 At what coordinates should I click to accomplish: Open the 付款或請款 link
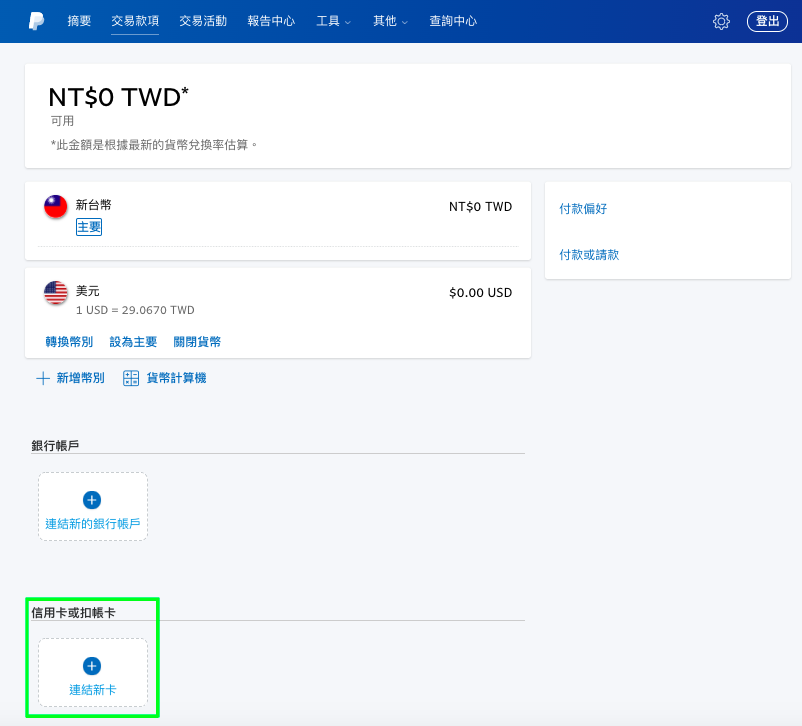[x=589, y=255]
